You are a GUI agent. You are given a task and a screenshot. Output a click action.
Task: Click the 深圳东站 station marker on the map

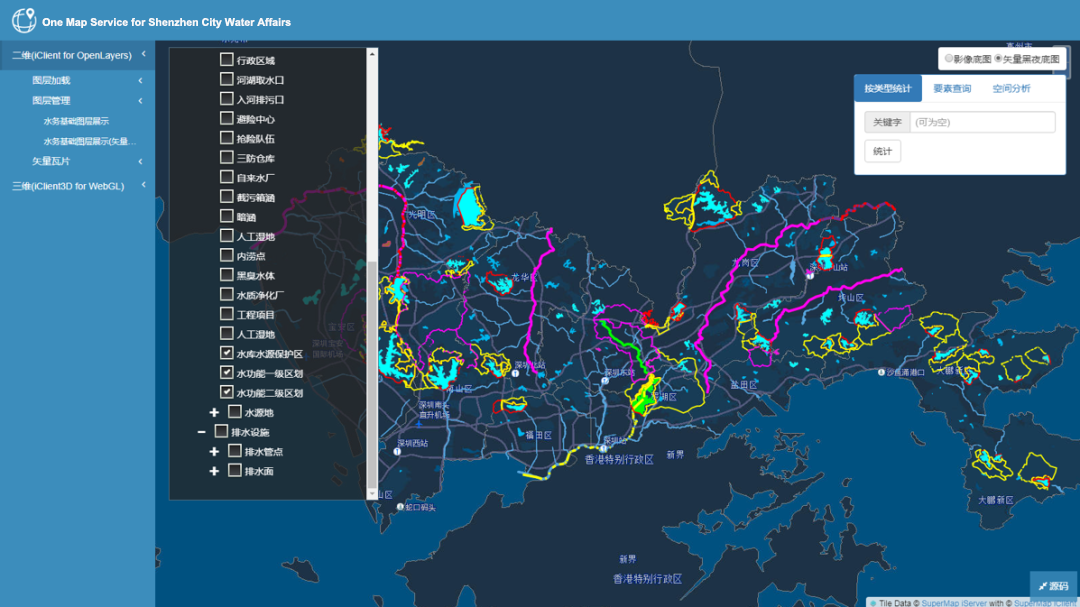pos(605,380)
